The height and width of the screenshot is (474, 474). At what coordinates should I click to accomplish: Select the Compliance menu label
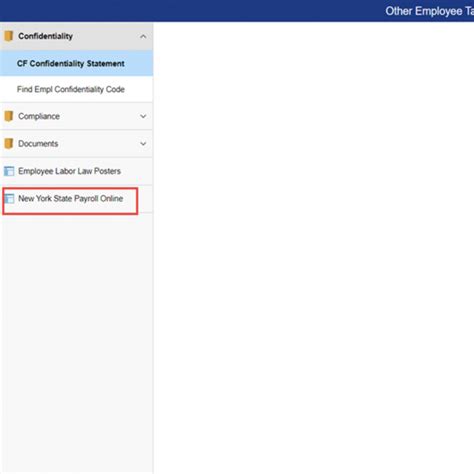pos(39,116)
